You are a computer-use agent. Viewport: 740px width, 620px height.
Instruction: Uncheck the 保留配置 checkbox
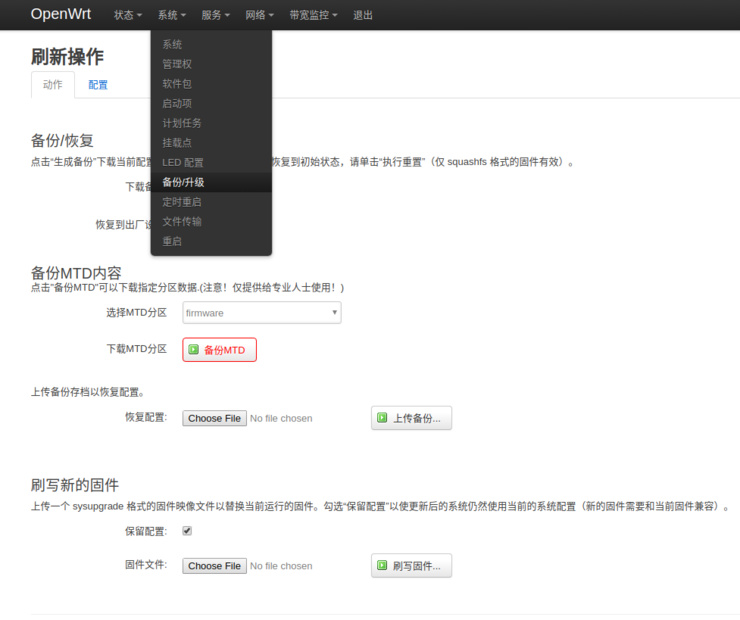point(187,531)
